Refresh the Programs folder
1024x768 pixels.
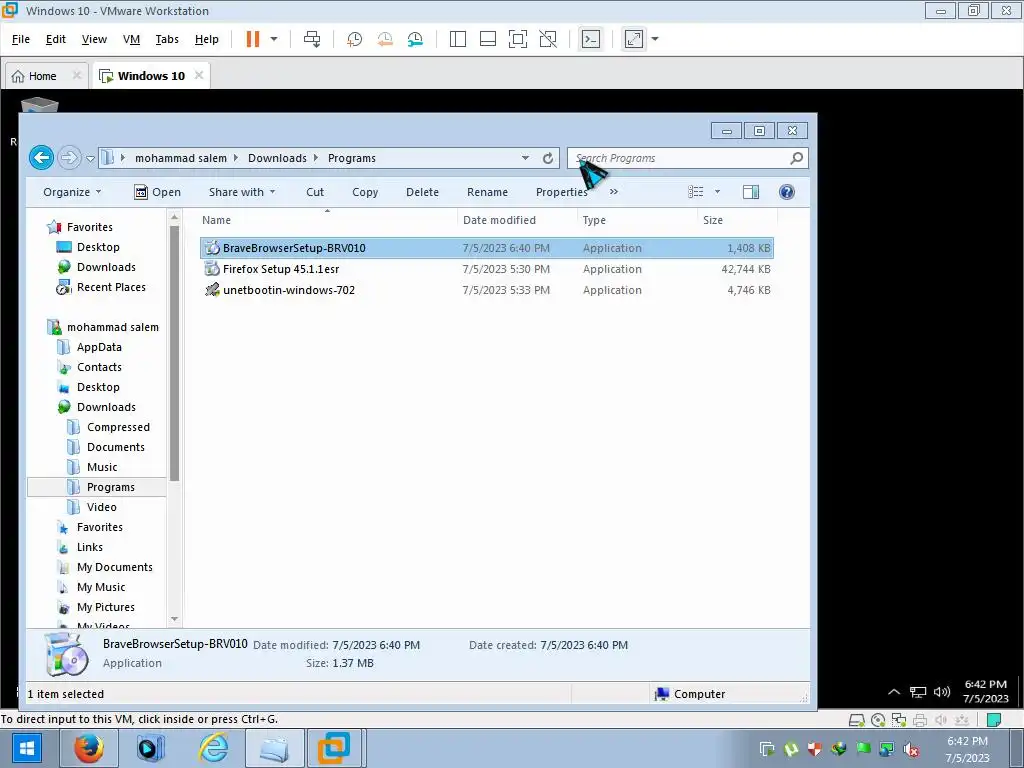pos(548,158)
